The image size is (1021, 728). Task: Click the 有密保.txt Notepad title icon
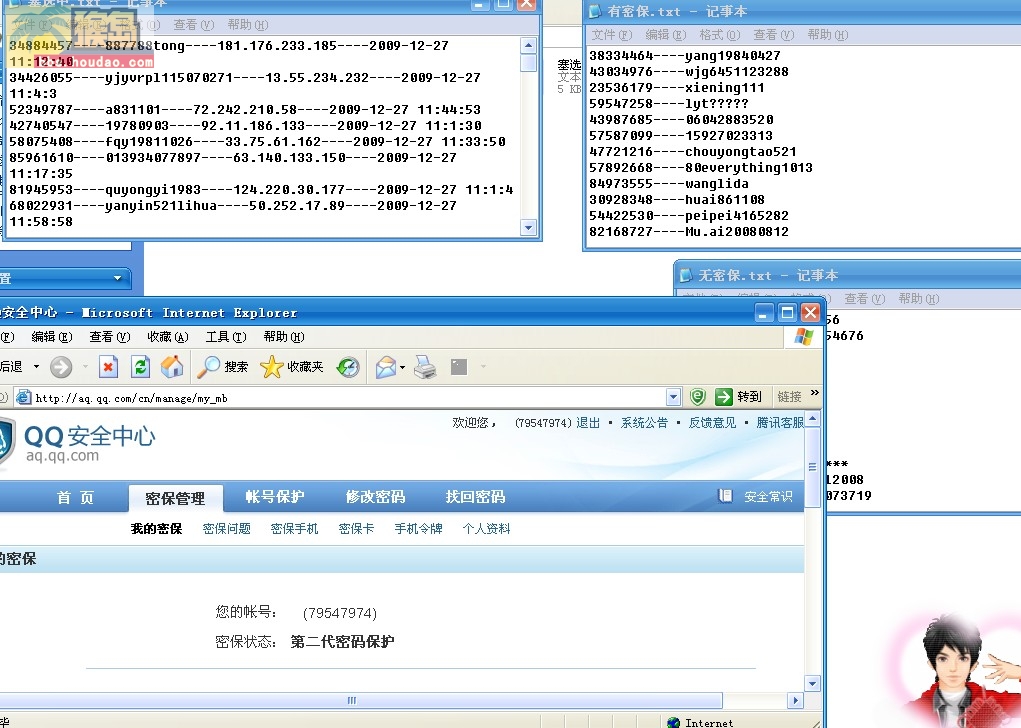pos(594,12)
